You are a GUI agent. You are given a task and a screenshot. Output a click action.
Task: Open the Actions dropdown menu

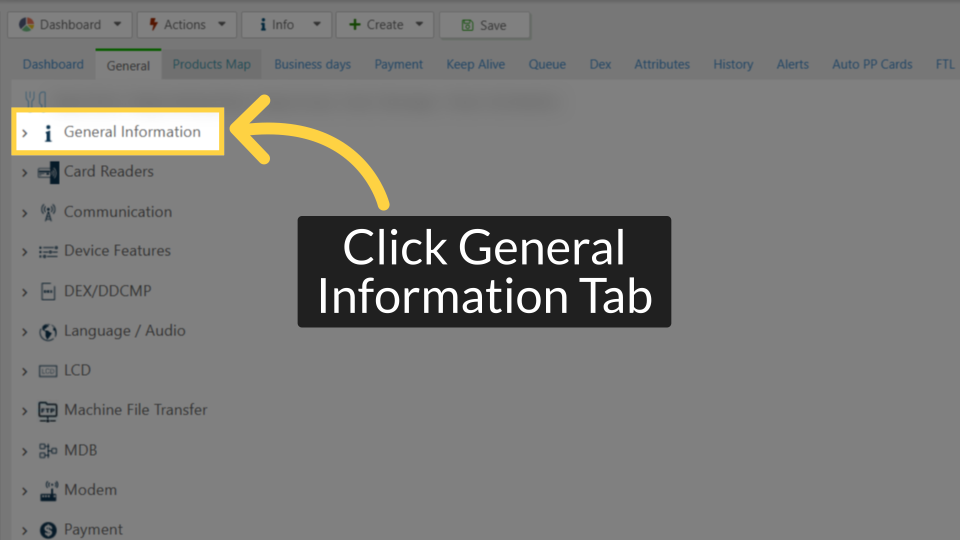point(186,25)
